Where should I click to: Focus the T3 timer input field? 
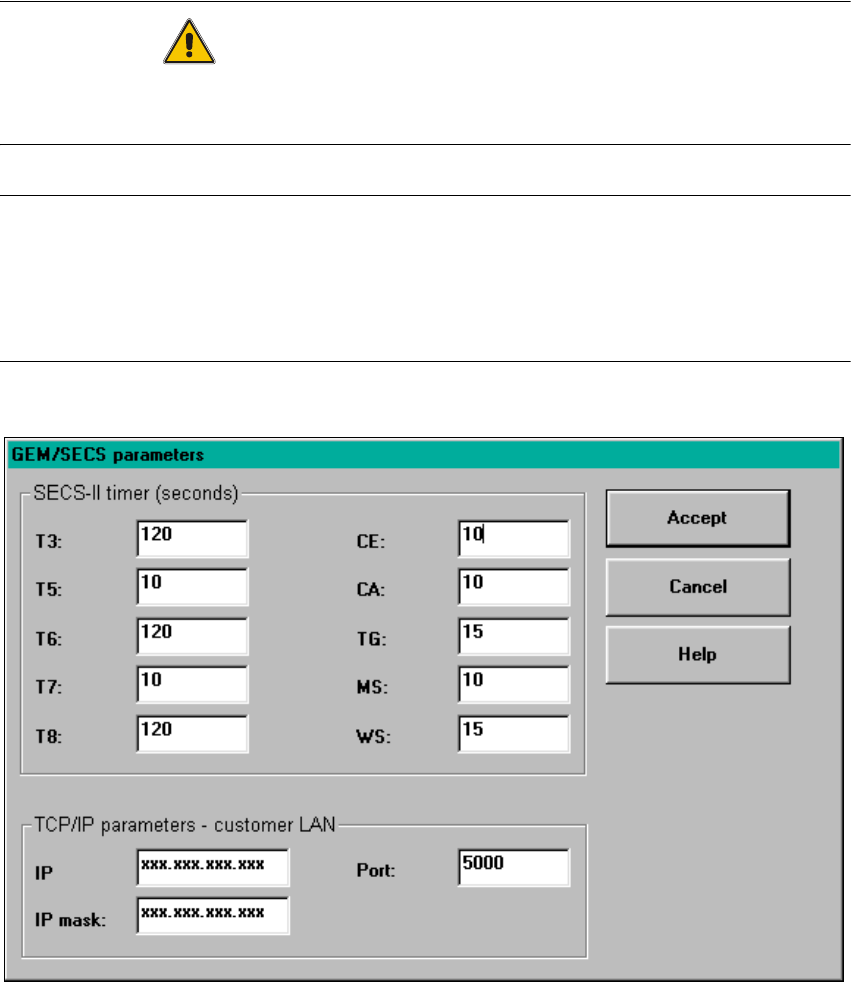(192, 539)
